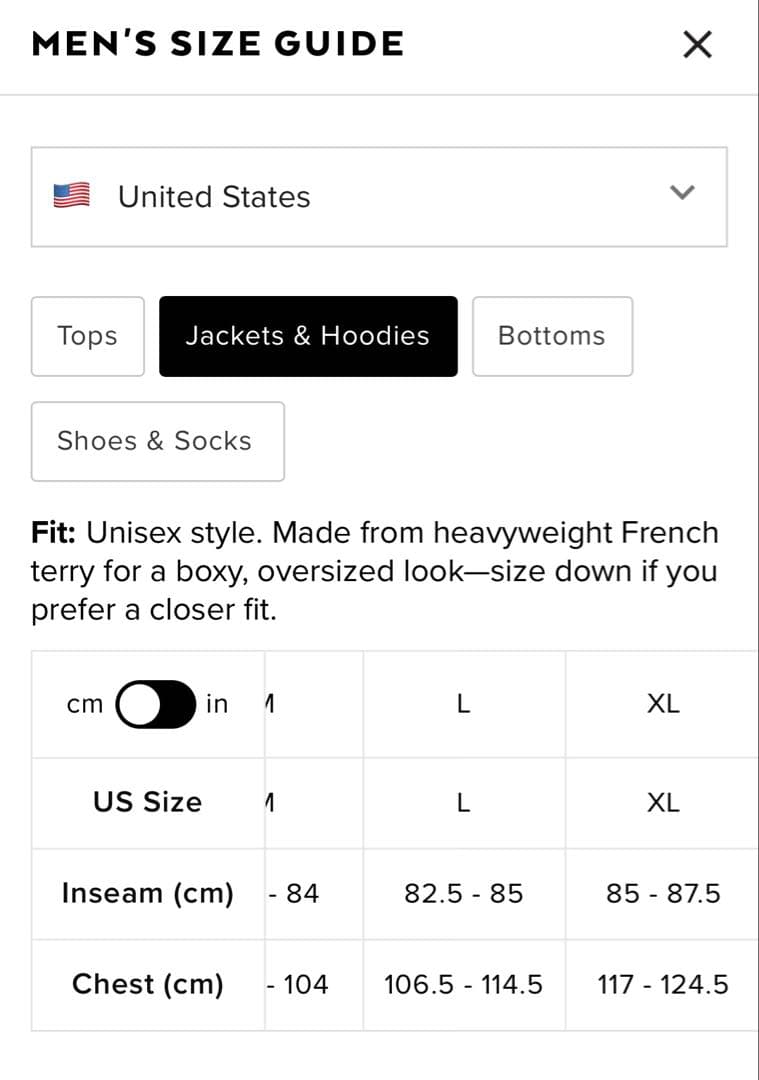Expand the country dropdown chevron
The image size is (759, 1080).
pyautogui.click(x=682, y=193)
